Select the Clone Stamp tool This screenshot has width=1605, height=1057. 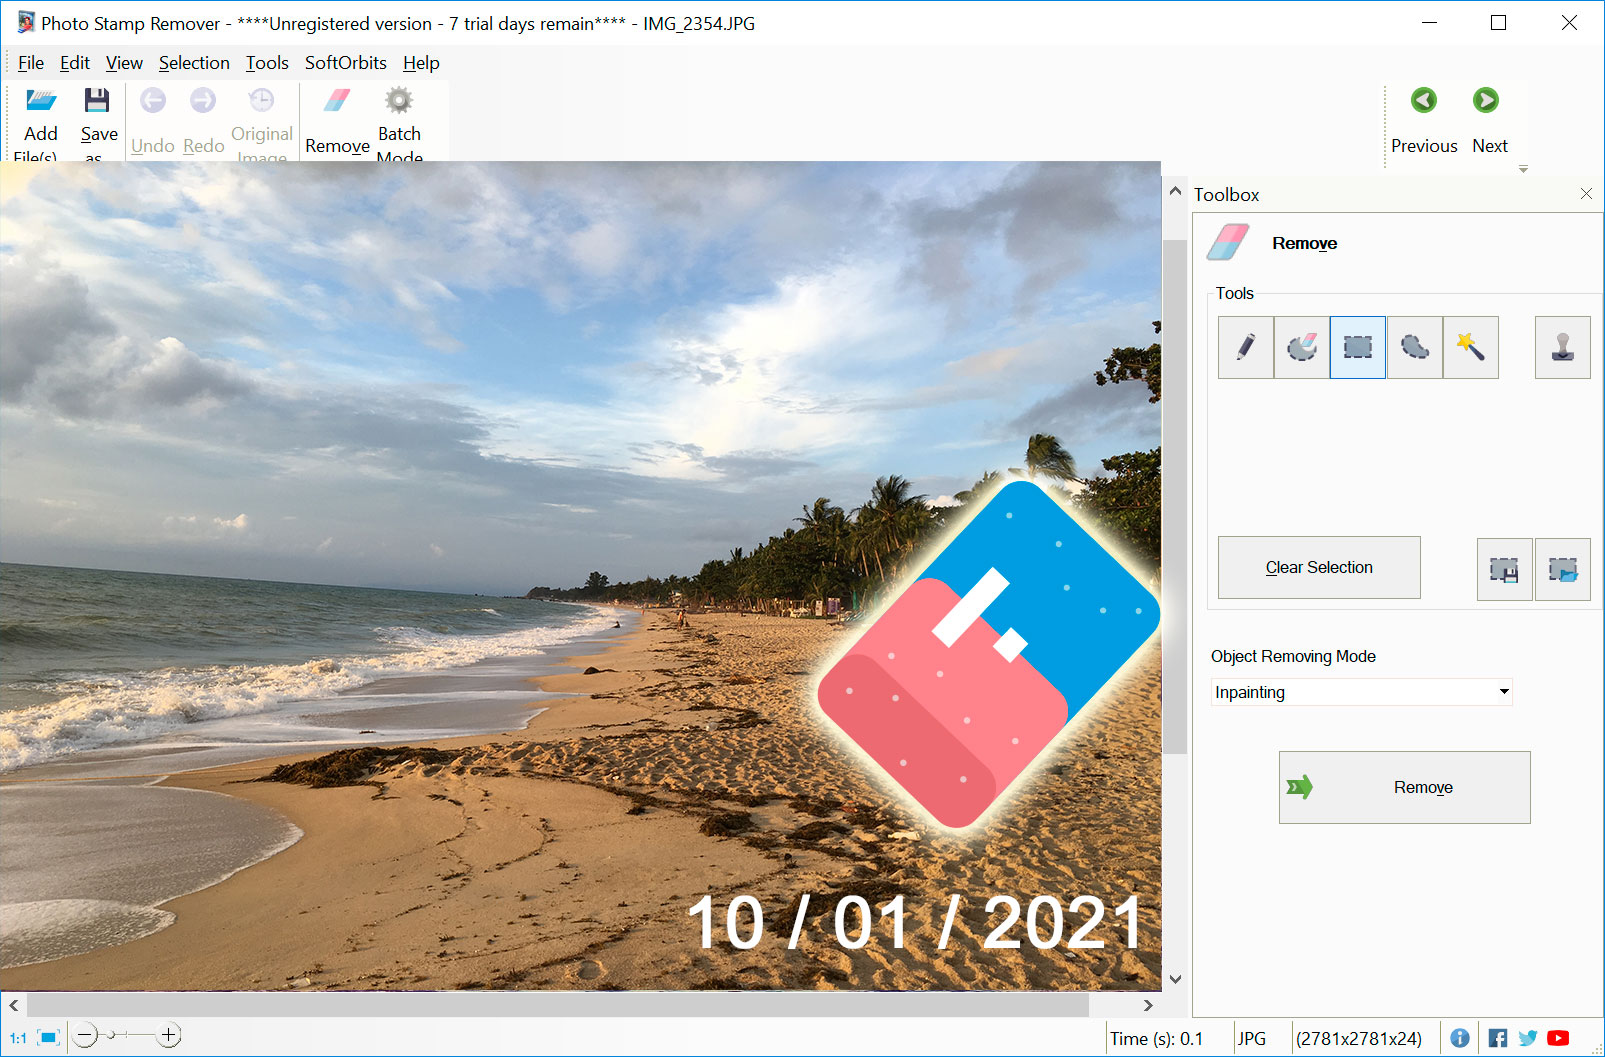[1562, 347]
